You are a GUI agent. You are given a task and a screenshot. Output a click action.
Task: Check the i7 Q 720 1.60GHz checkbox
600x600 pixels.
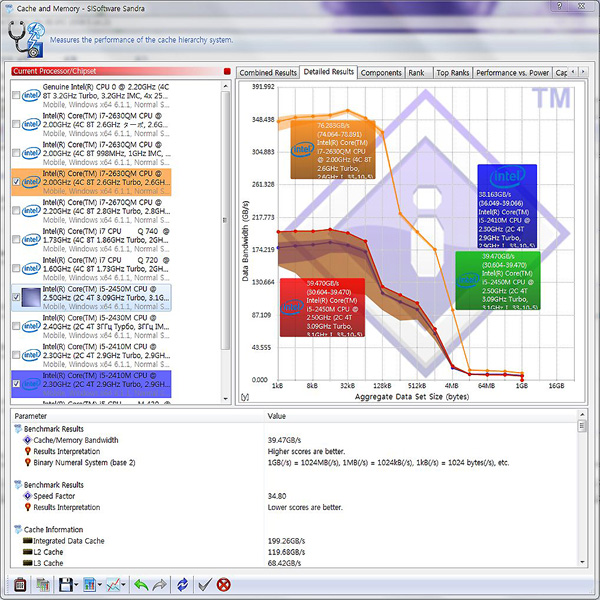16,268
